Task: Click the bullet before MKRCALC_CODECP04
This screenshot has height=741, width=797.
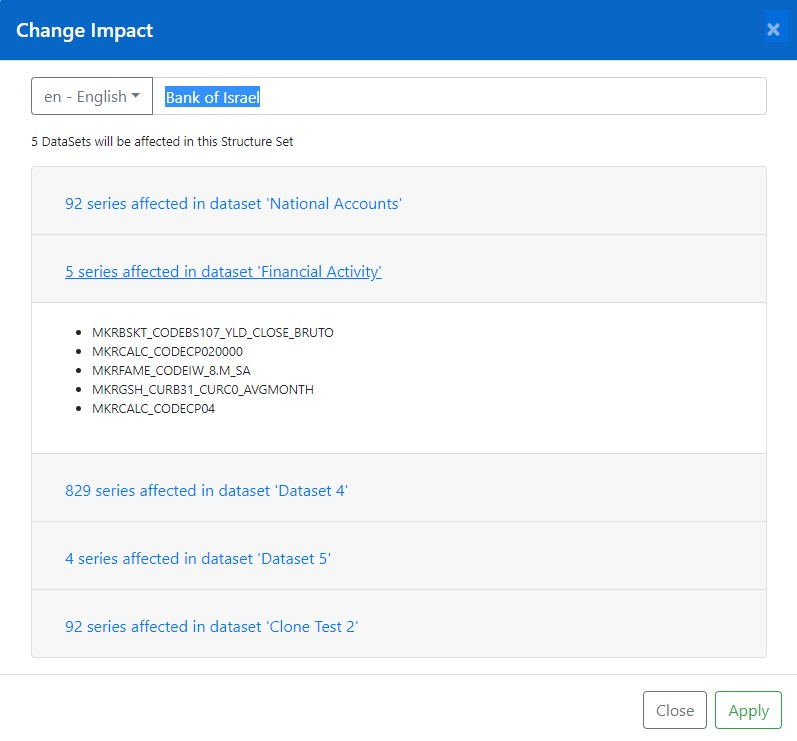Action: tap(79, 408)
